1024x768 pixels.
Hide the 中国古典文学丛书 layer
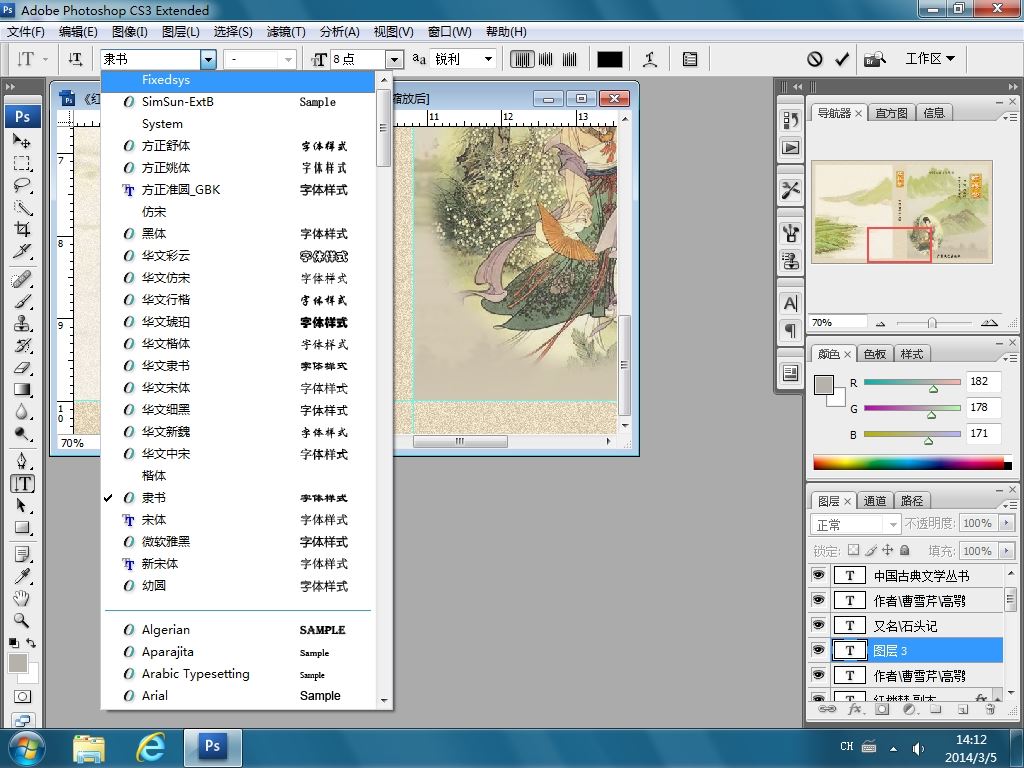point(818,575)
